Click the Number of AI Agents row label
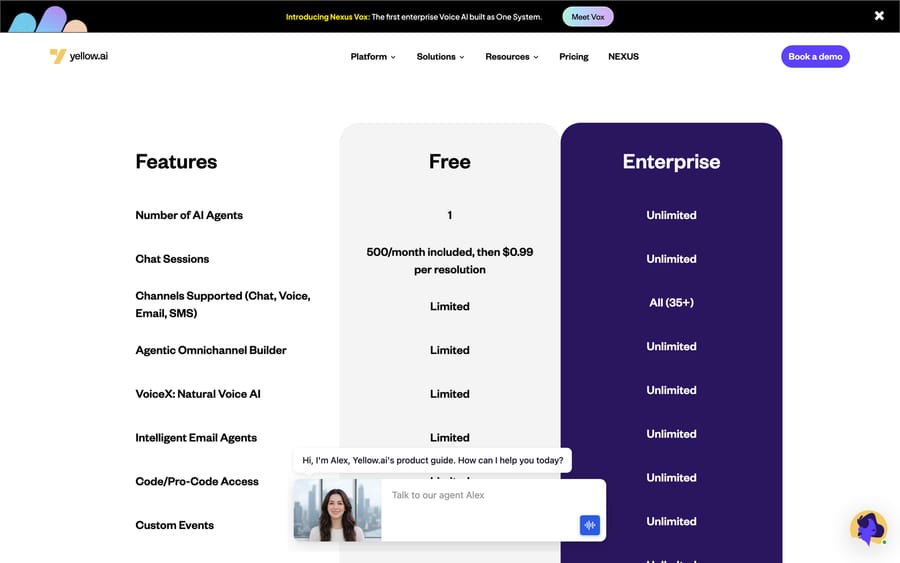This screenshot has height=563, width=900. coord(189,215)
